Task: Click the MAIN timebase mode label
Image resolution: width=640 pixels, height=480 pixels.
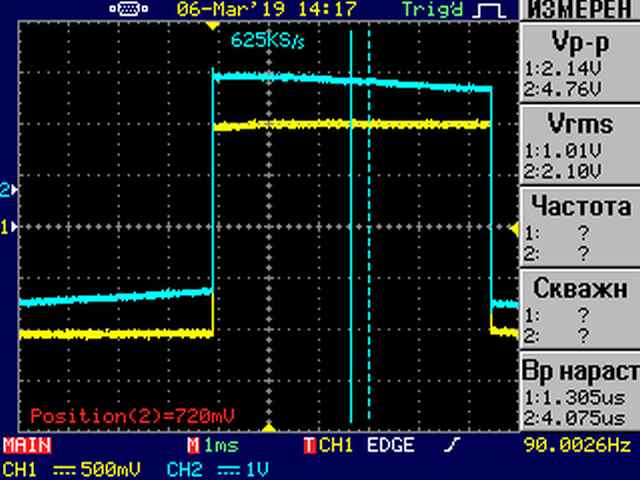Action: point(27,445)
